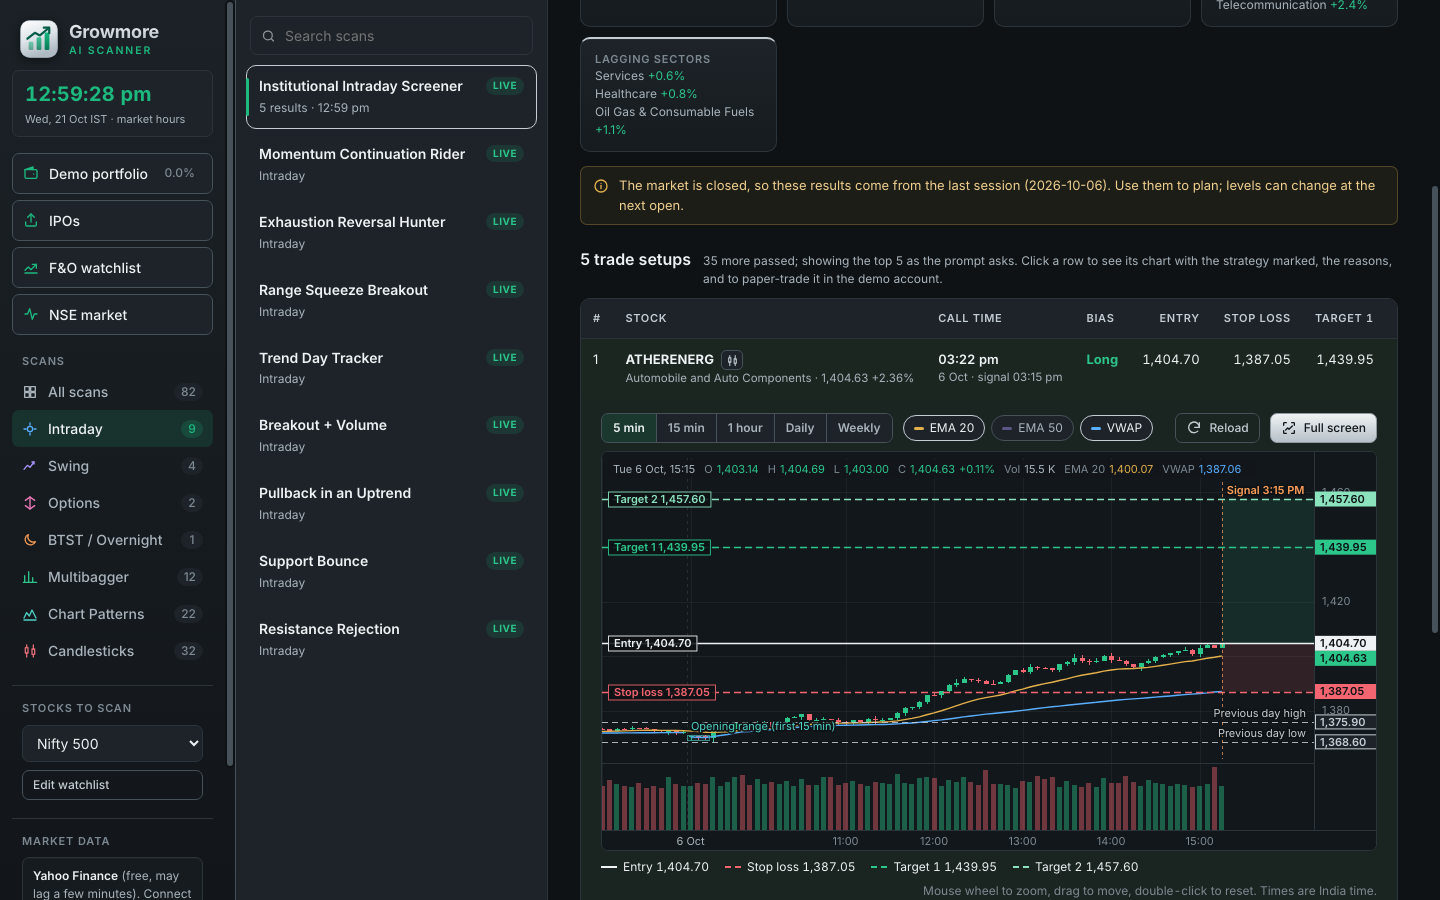
Task: Click the F&O watchlist chart icon
Action: point(31,268)
